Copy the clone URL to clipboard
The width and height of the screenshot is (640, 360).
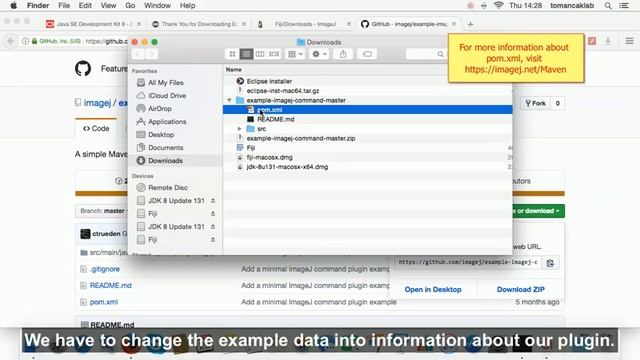click(x=550, y=263)
